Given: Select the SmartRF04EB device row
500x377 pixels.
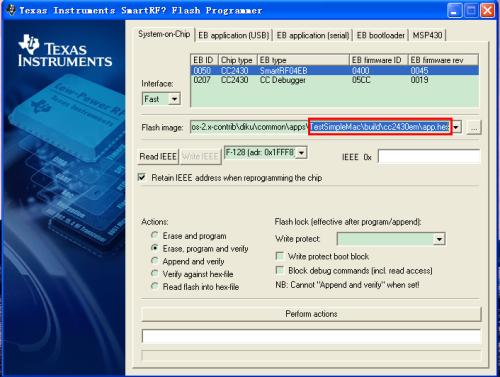Looking at the screenshot, I should (335, 71).
